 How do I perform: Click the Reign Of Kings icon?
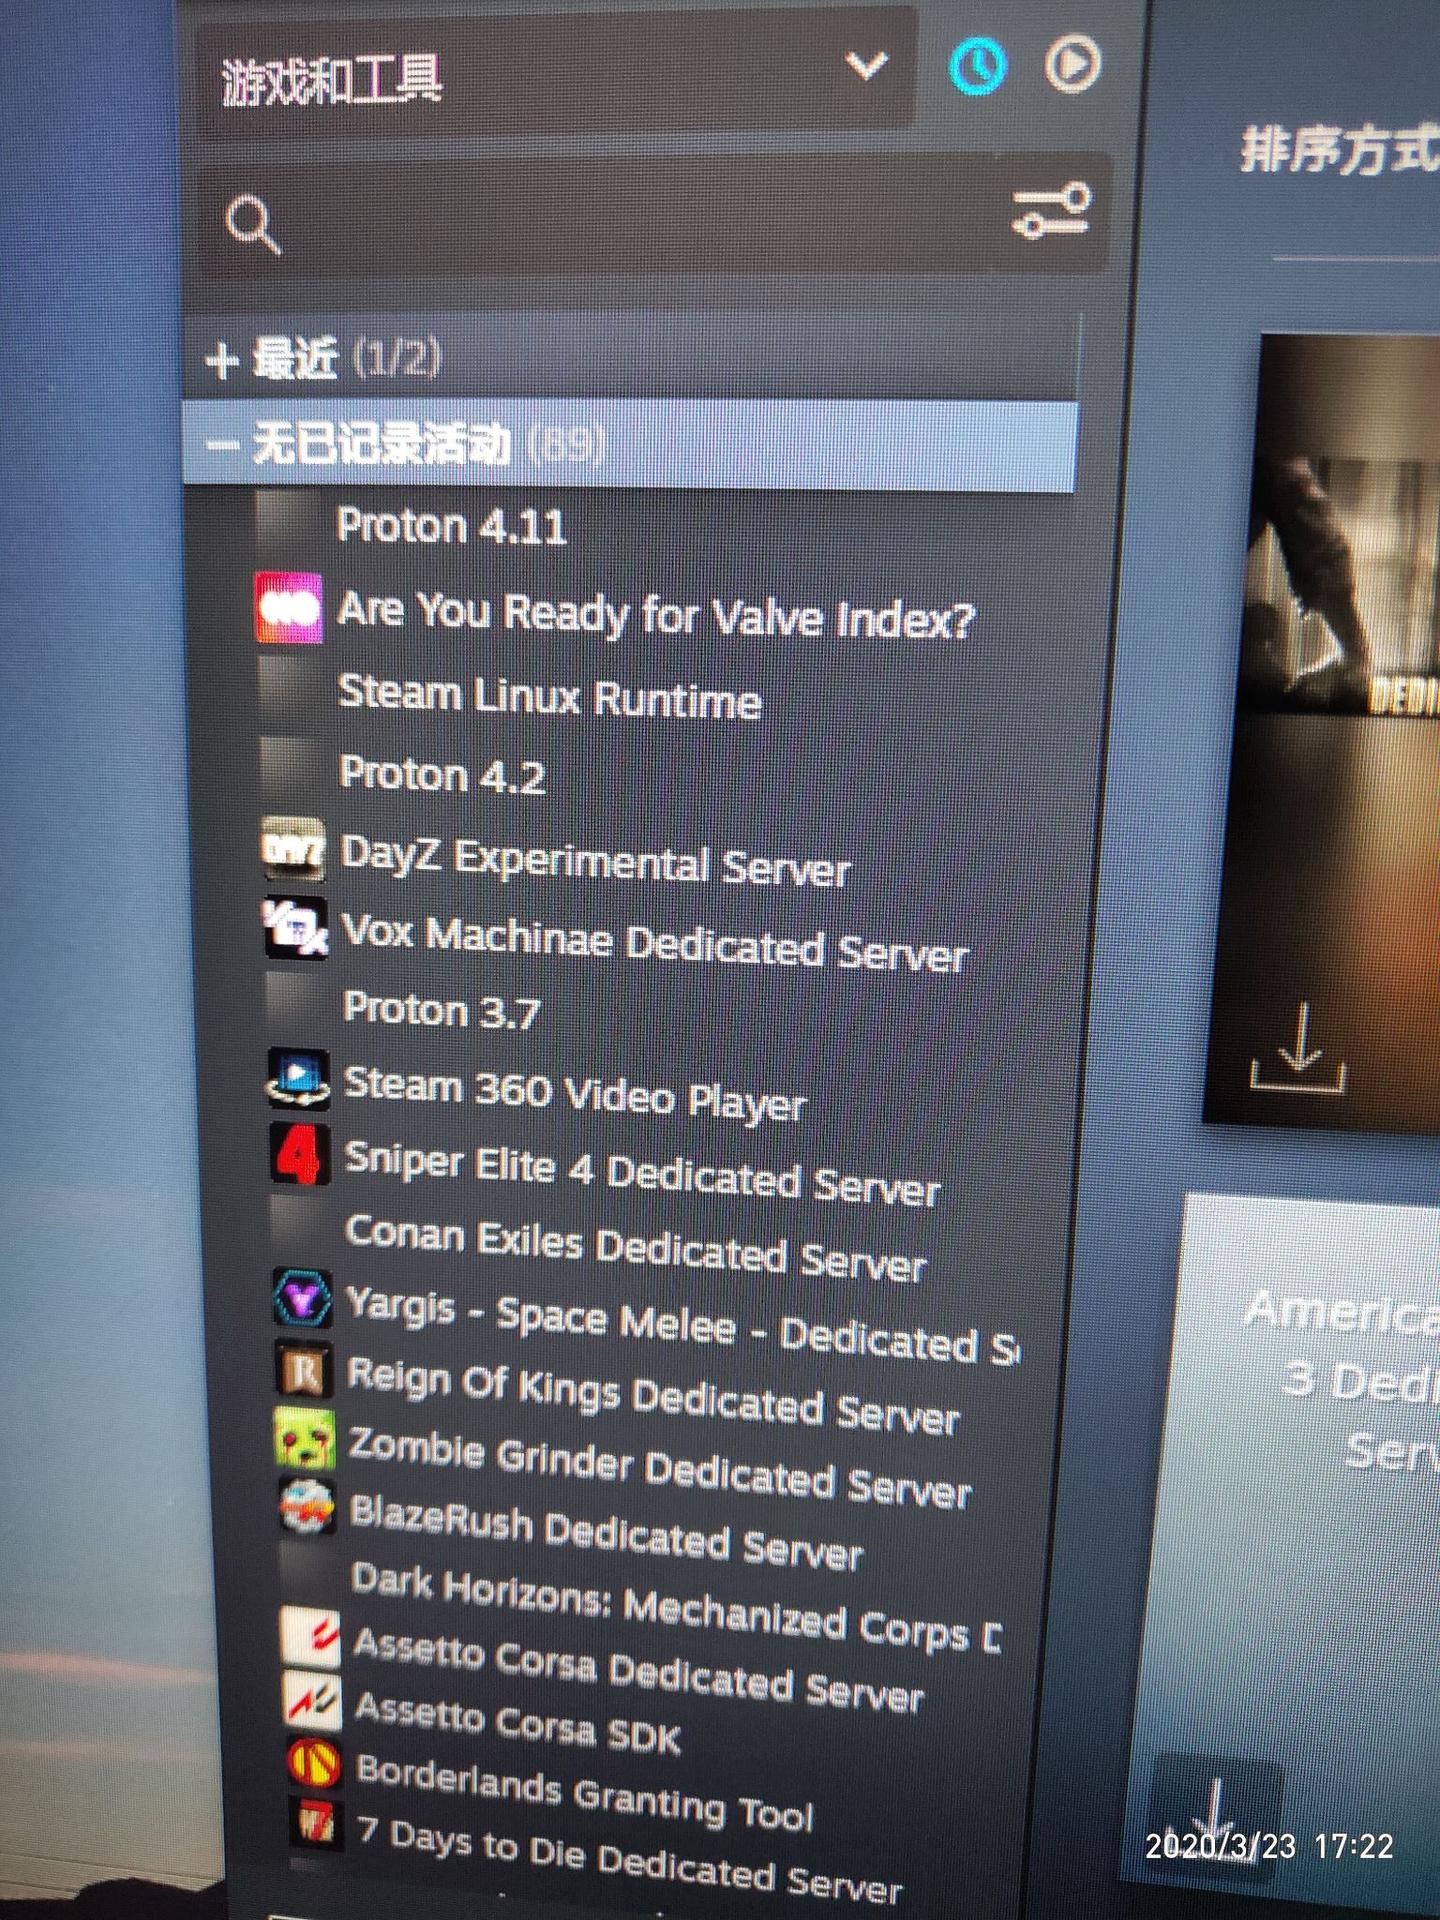tap(305, 1368)
